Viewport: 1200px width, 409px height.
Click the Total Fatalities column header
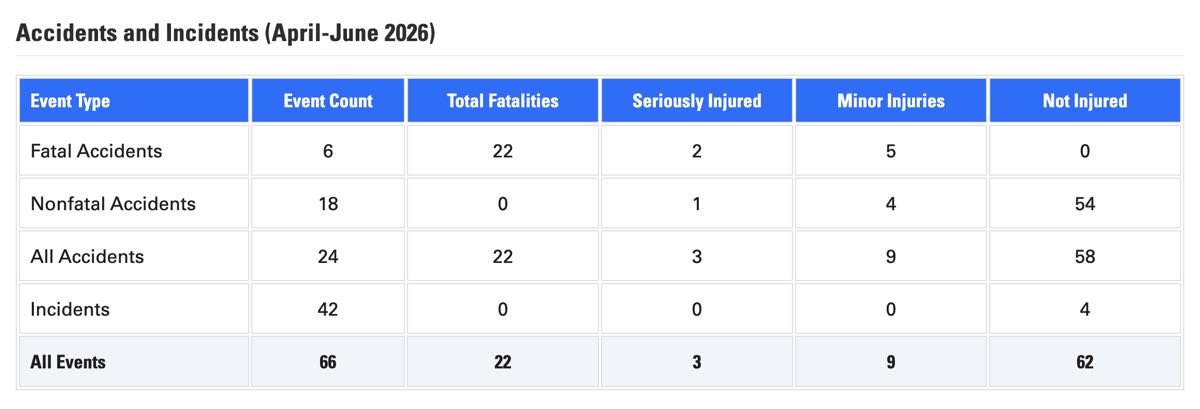click(x=502, y=100)
